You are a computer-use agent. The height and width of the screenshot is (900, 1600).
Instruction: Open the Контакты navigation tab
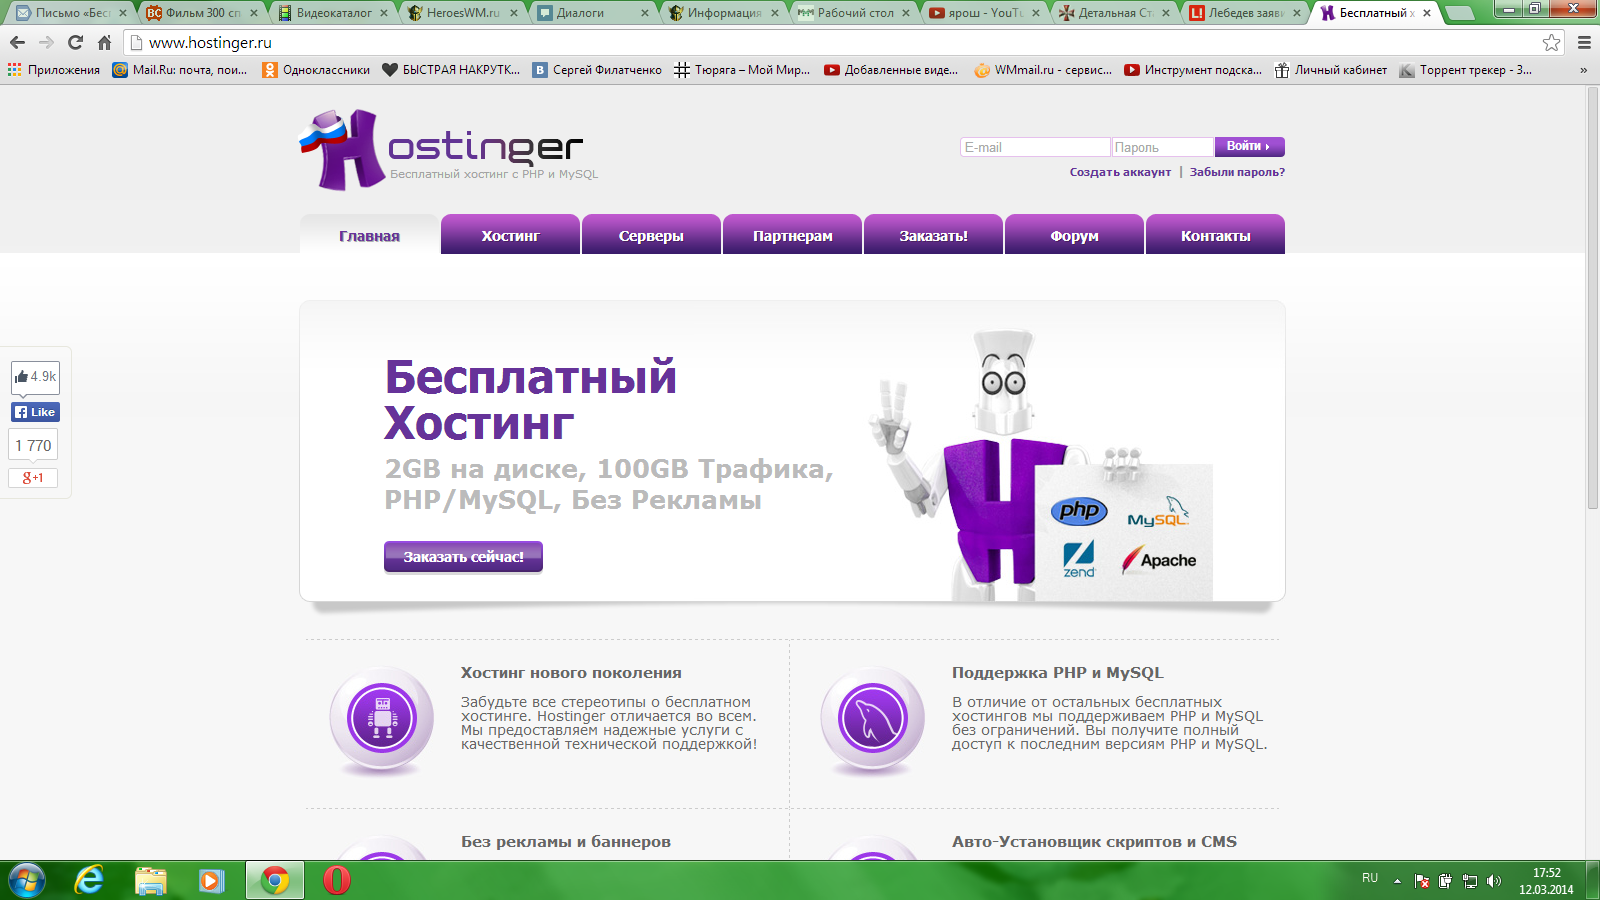[1215, 235]
